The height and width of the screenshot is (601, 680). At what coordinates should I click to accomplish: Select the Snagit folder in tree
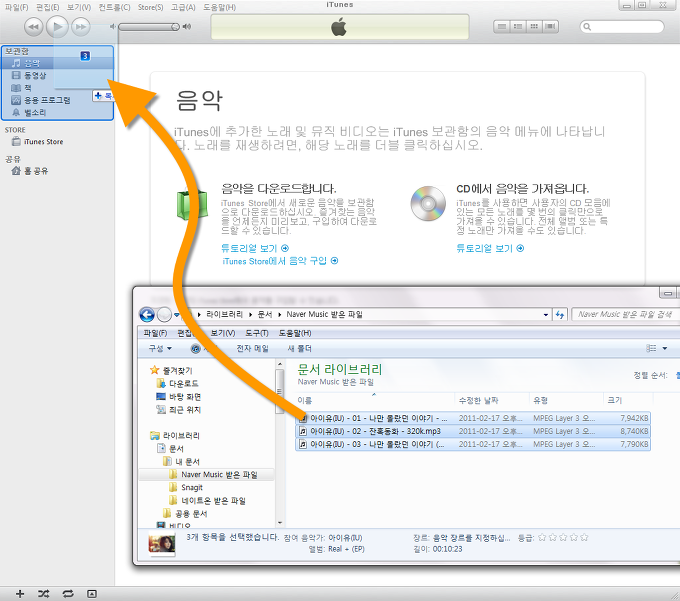coord(186,487)
